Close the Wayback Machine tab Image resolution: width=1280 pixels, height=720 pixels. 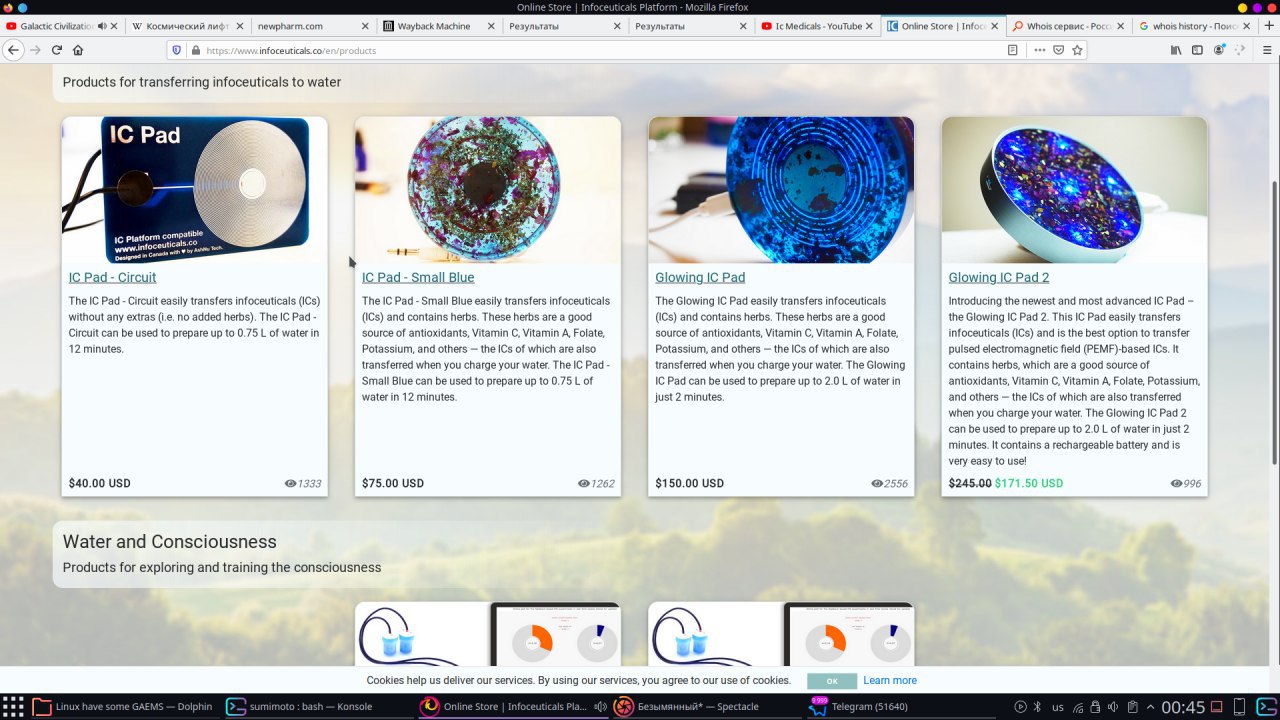click(492, 26)
